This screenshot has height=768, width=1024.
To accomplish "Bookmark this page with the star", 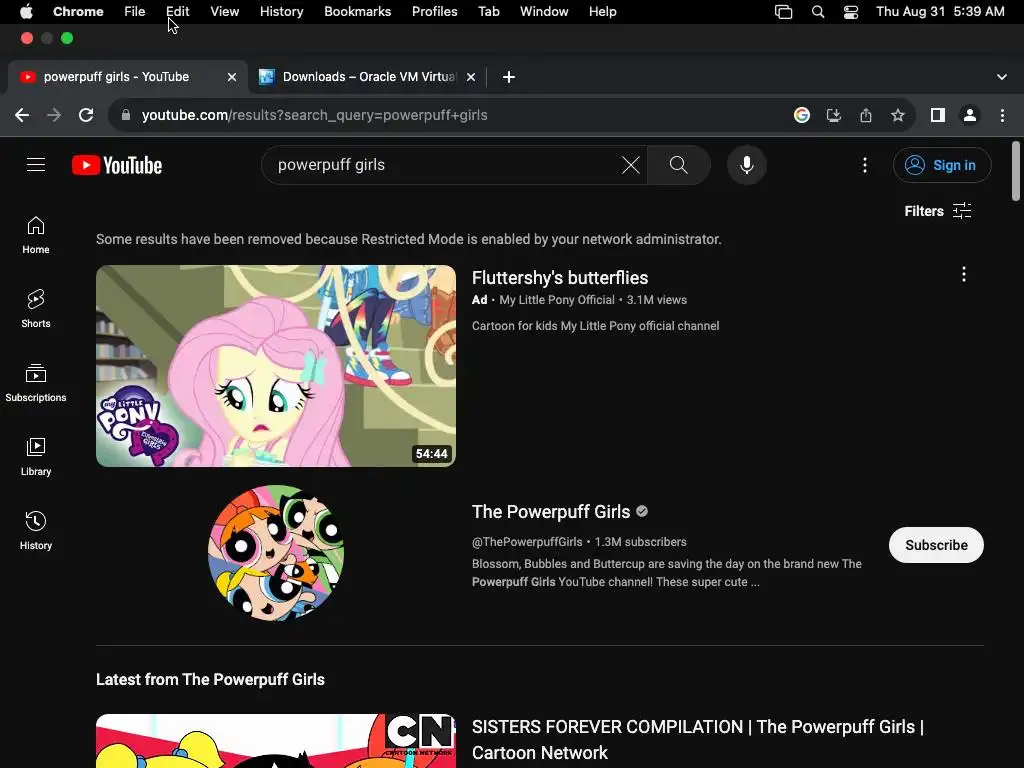I will tap(898, 115).
